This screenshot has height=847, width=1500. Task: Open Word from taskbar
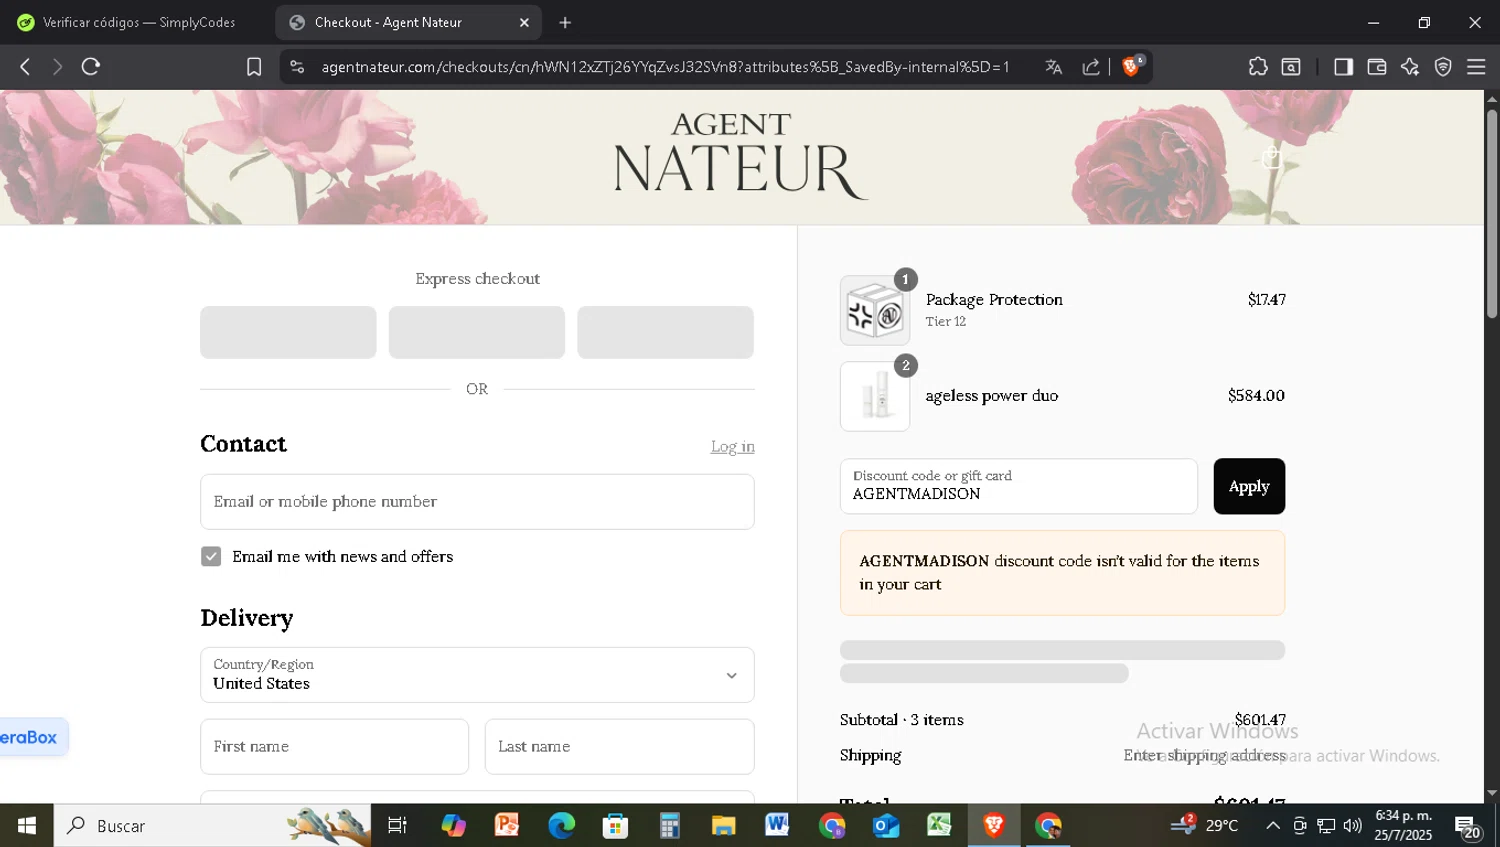(777, 825)
